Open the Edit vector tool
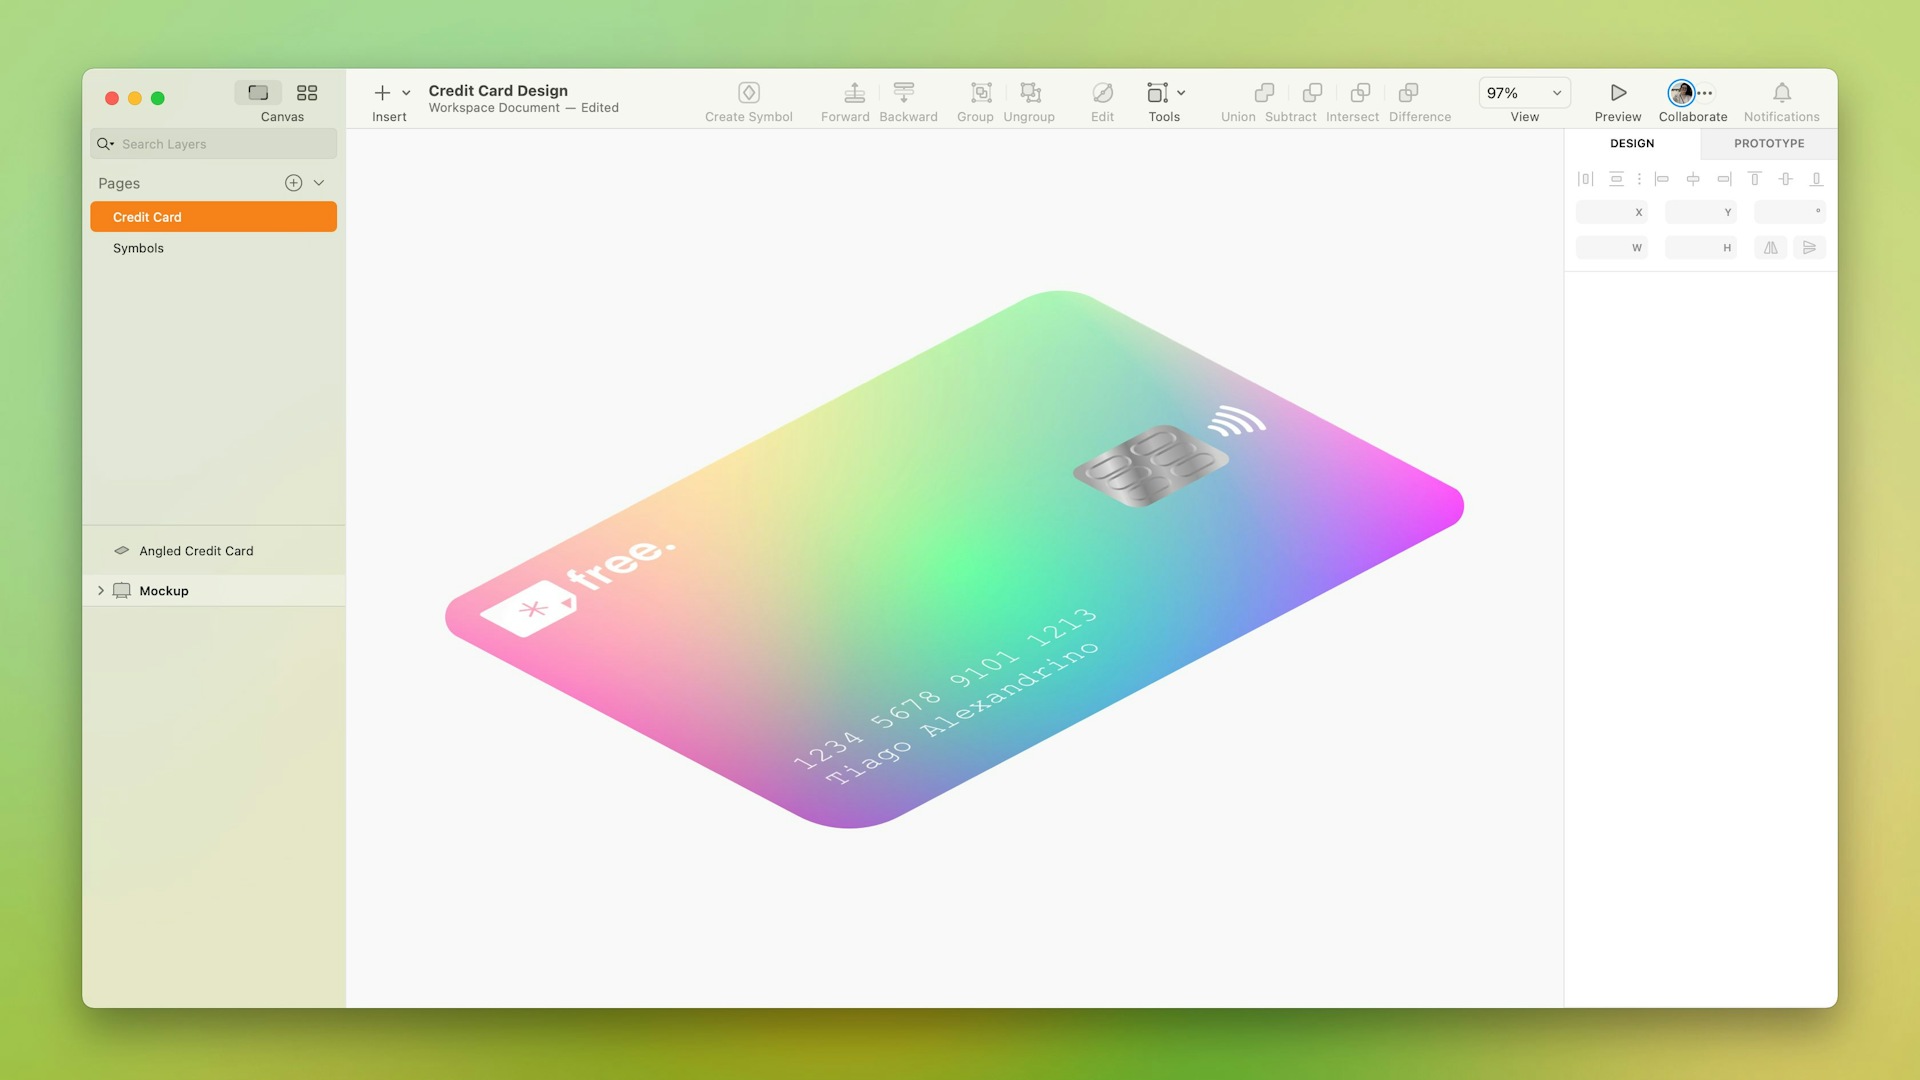The image size is (1920, 1080). [x=1102, y=92]
